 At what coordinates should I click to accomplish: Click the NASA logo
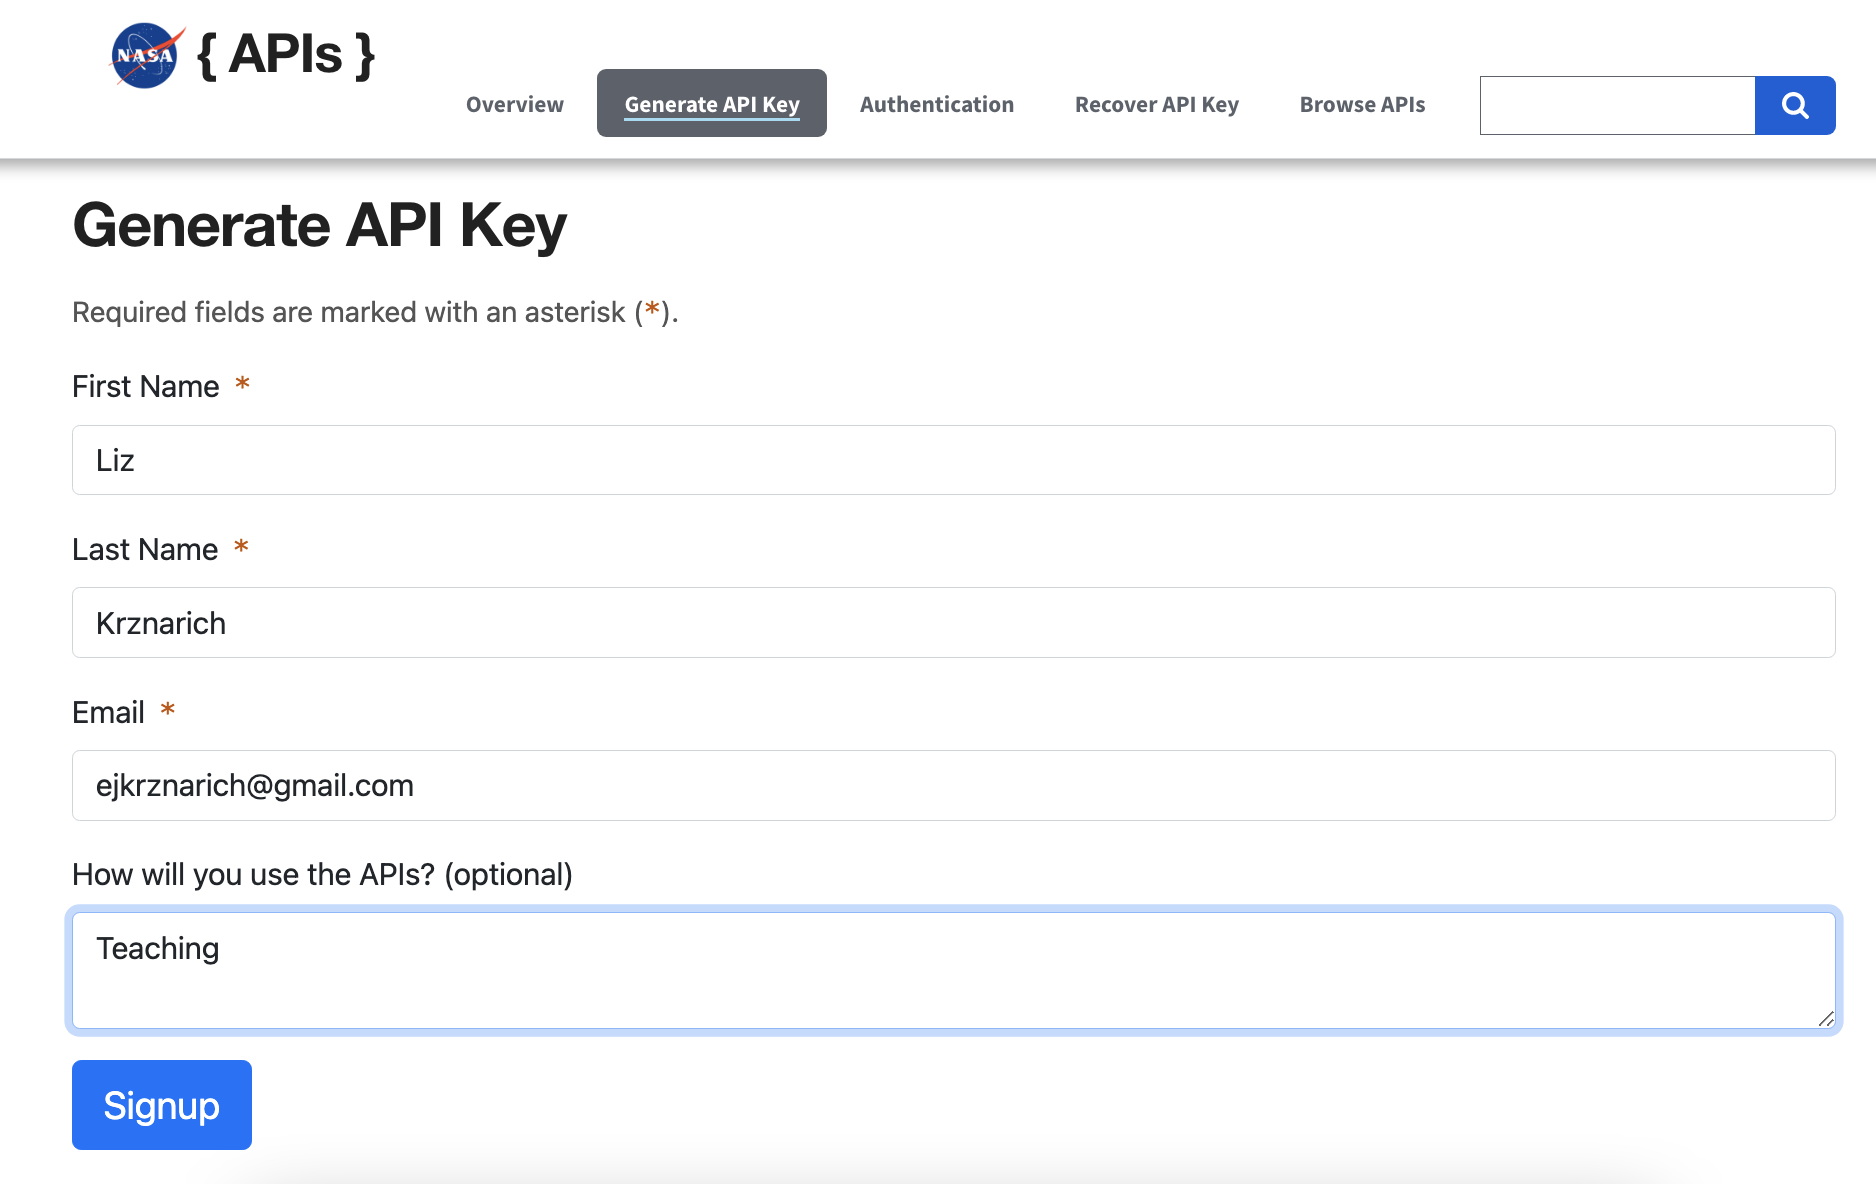pyautogui.click(x=146, y=56)
